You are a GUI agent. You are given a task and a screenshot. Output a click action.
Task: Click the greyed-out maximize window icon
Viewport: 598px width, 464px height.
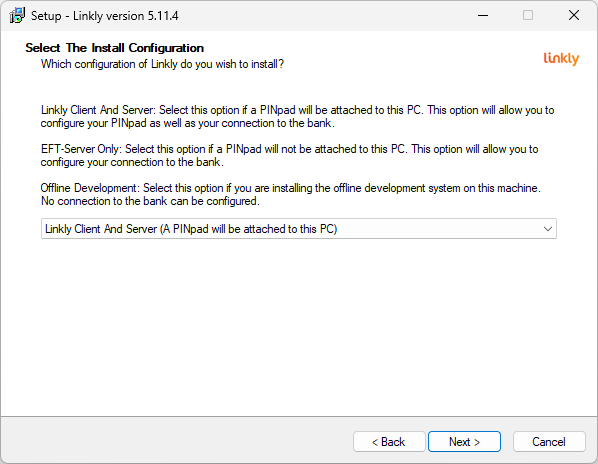(x=528, y=16)
